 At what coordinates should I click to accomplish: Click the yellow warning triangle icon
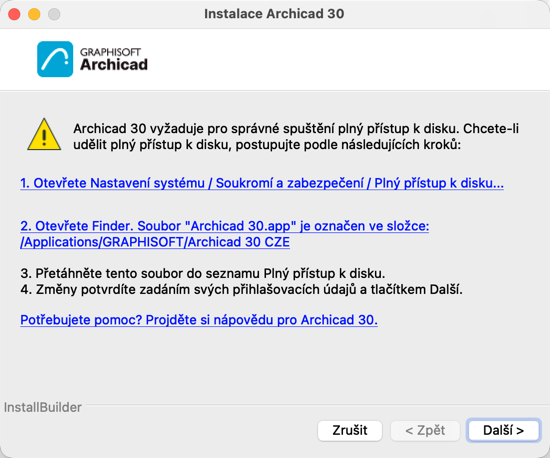click(x=44, y=135)
